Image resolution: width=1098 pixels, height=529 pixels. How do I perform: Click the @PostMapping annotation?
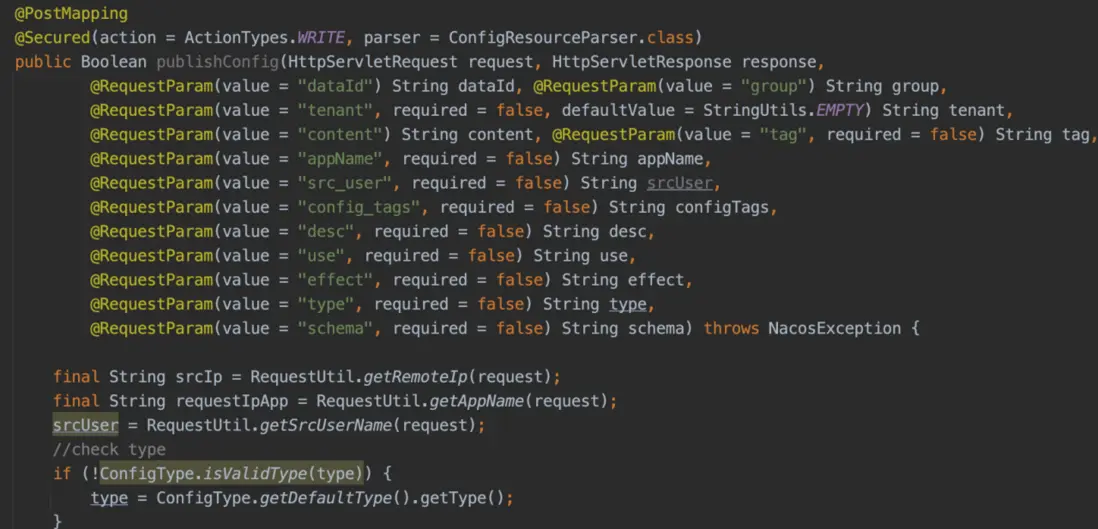(70, 14)
